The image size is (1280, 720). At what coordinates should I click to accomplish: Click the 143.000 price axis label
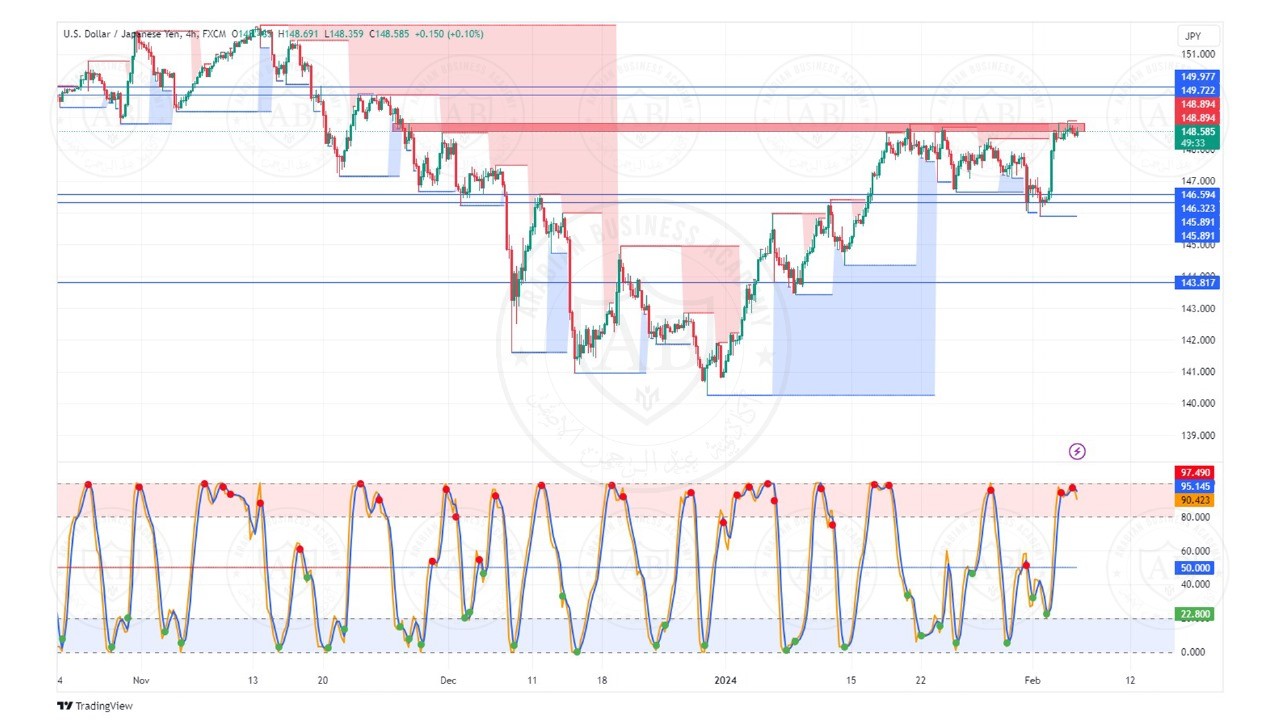click(1198, 308)
